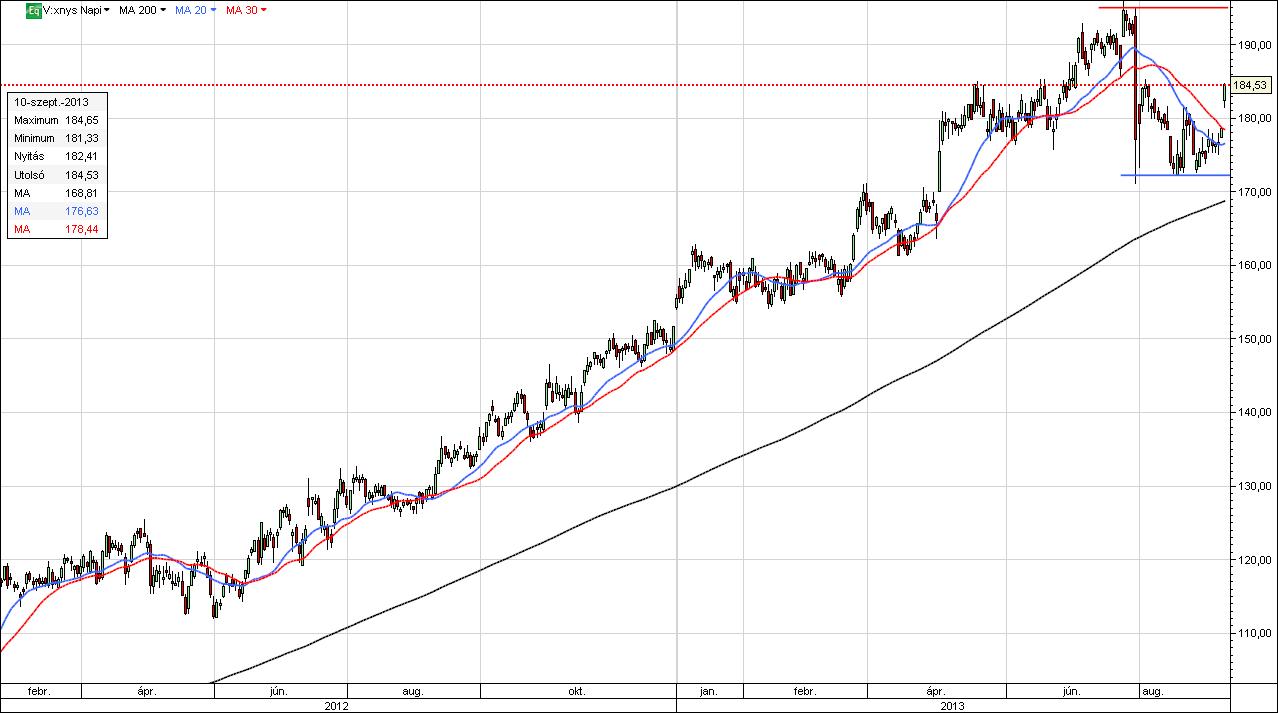Click the 170,00 price axis label
The image size is (1278, 713).
[1254, 191]
